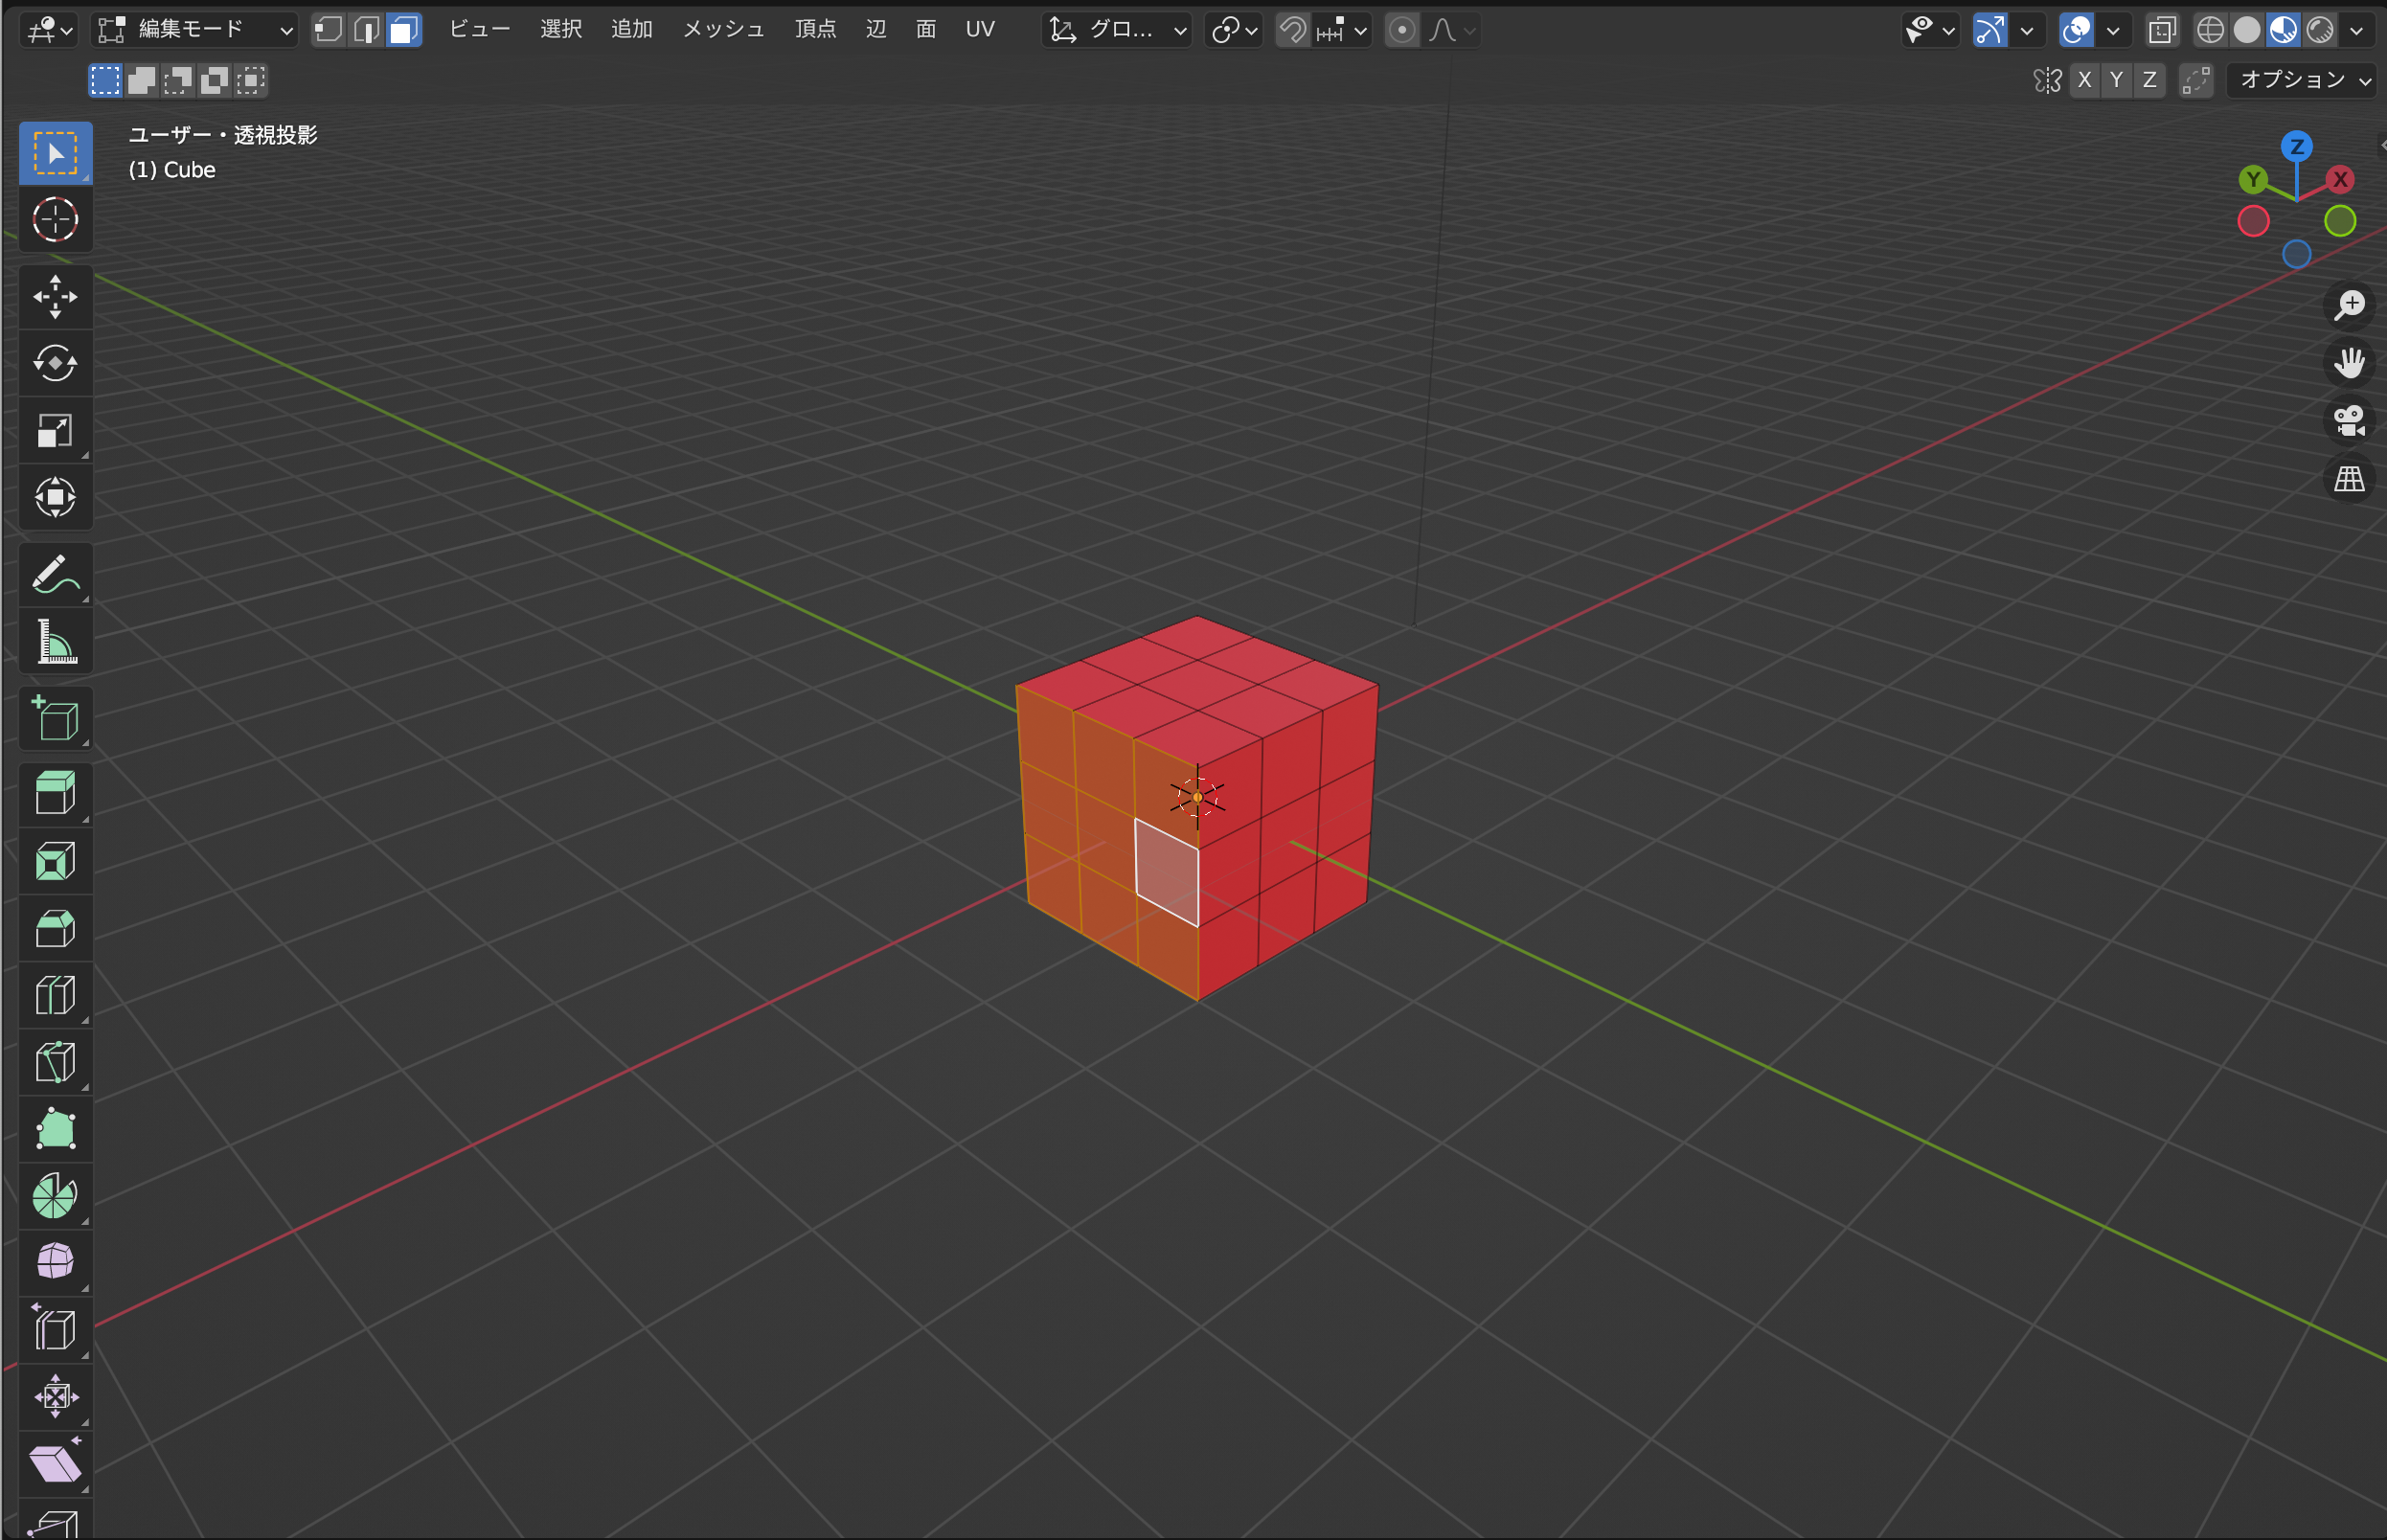Open the 頂点 menu

[815, 30]
